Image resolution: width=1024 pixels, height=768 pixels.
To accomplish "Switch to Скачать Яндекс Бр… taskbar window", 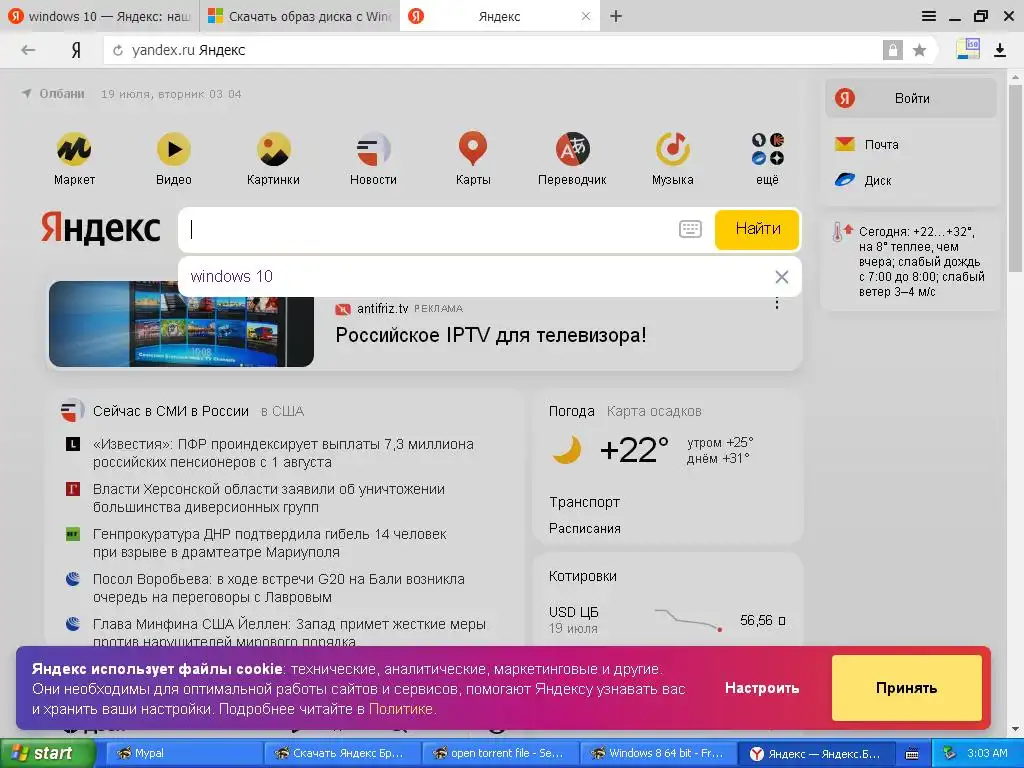I will [x=342, y=754].
